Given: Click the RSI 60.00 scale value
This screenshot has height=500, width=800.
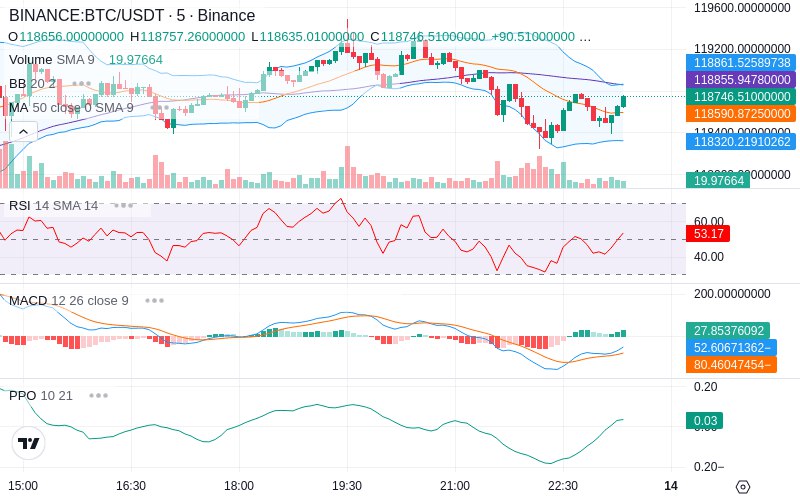Looking at the screenshot, I should click(709, 221).
